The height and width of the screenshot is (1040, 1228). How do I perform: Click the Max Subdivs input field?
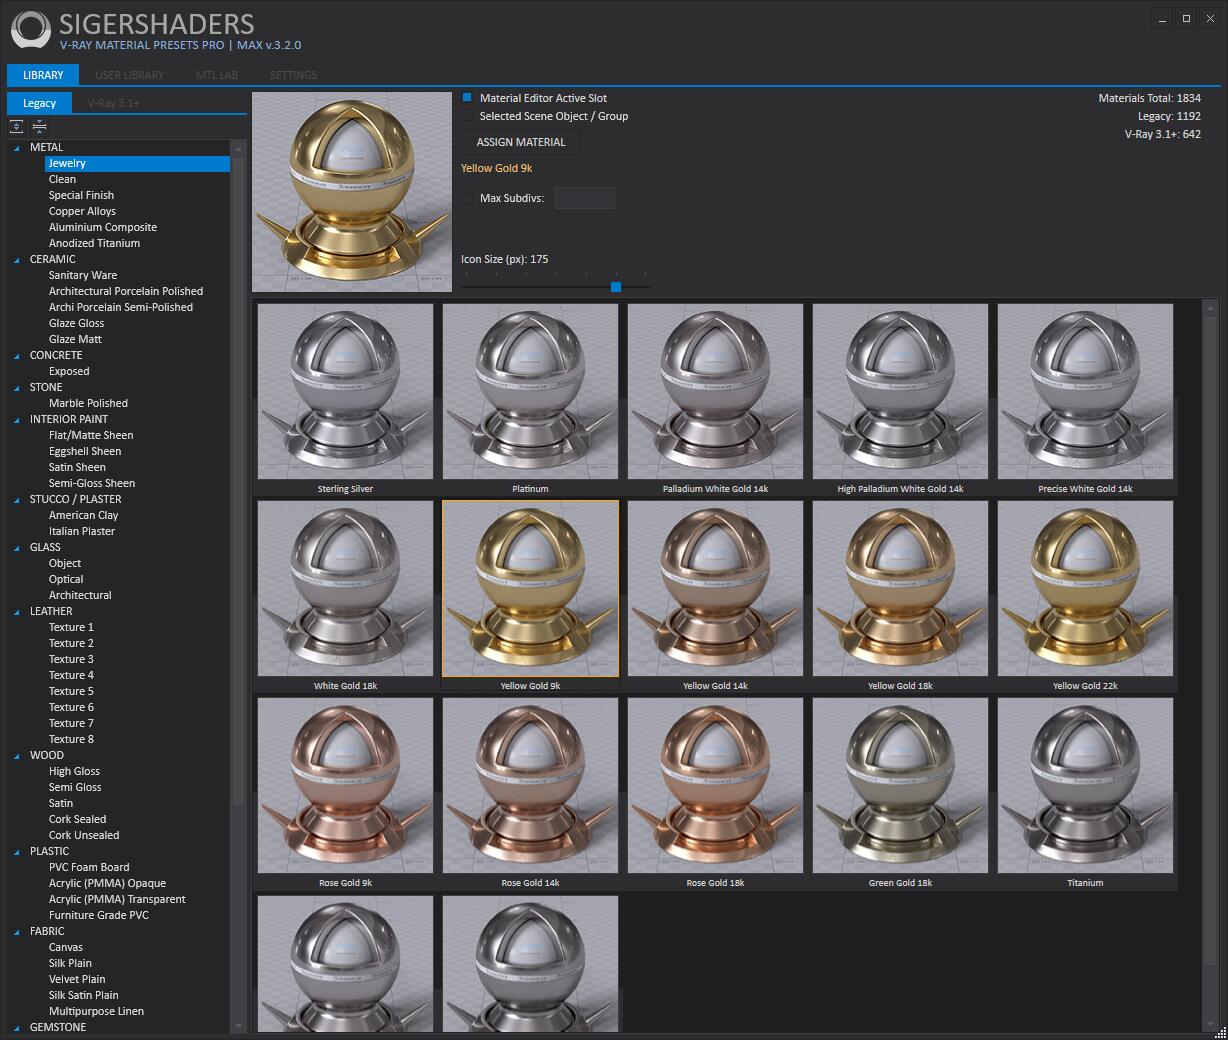(x=584, y=198)
